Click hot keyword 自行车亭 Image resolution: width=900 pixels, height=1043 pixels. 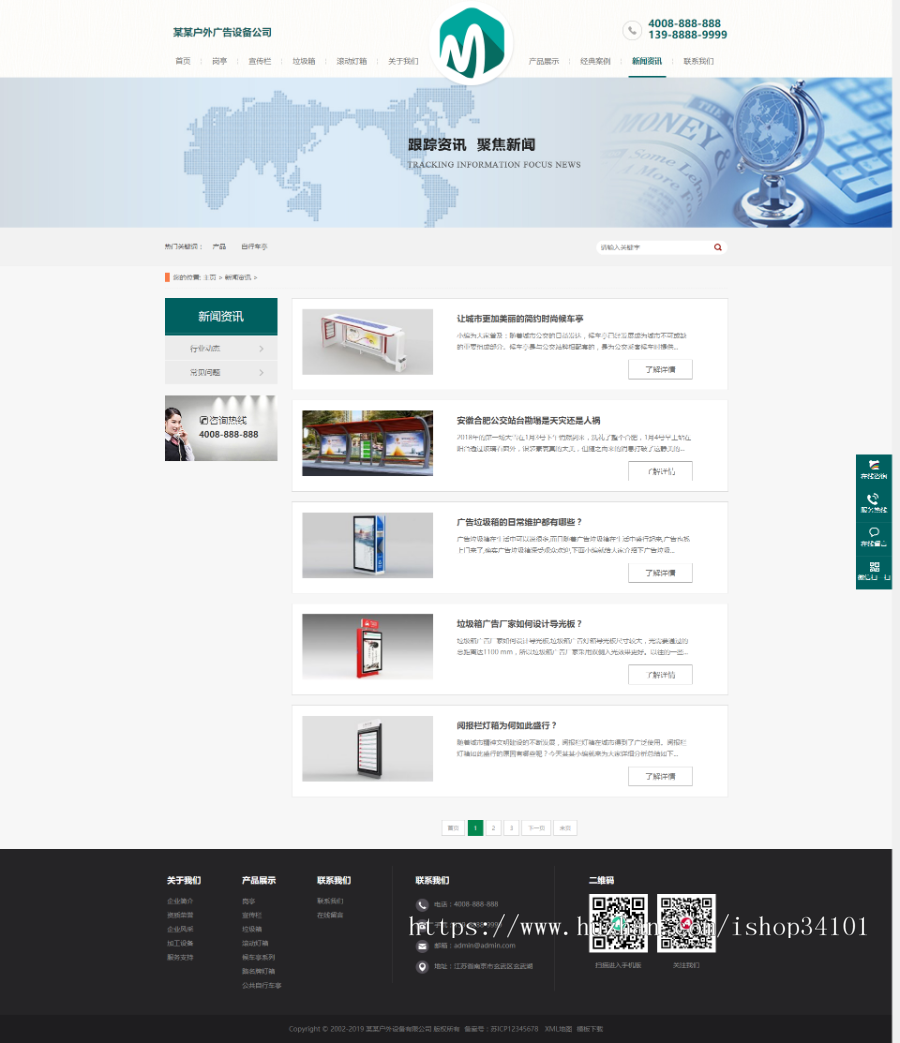pos(254,247)
